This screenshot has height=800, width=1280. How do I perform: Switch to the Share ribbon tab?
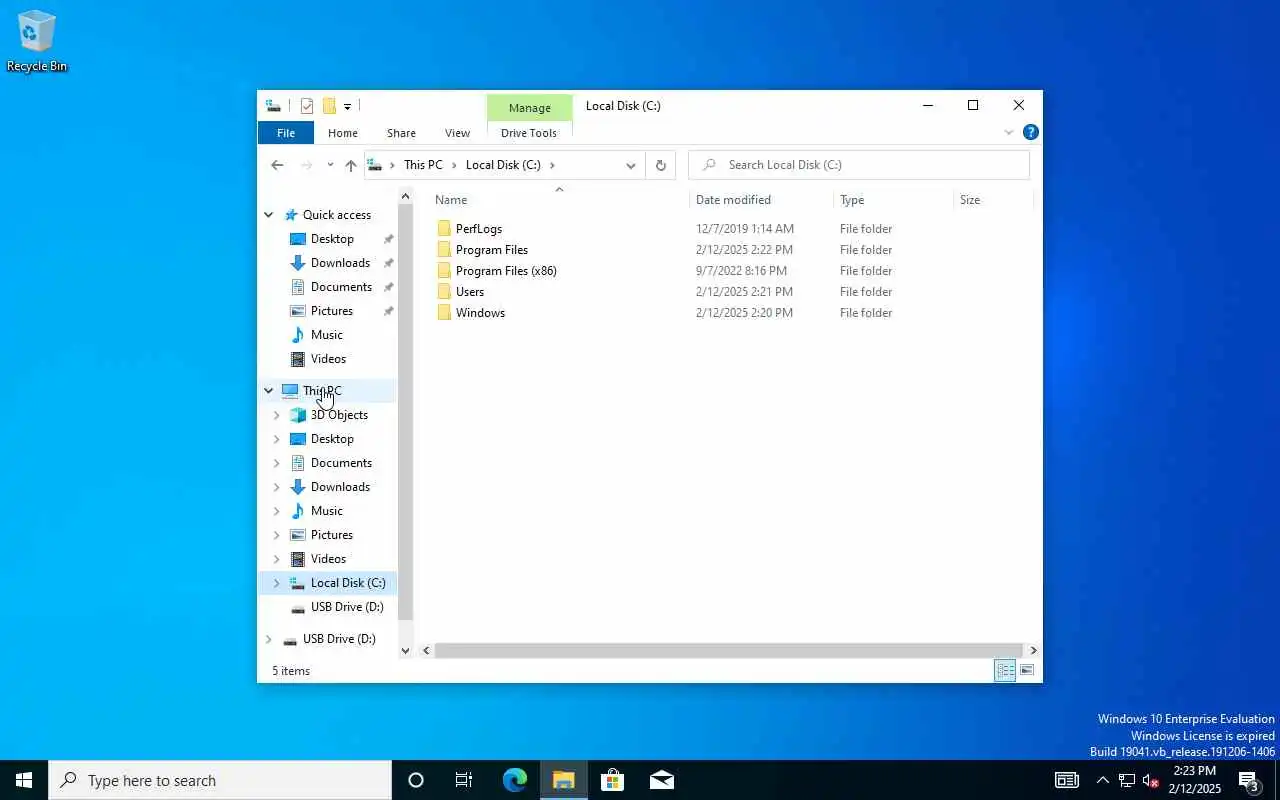tap(401, 133)
